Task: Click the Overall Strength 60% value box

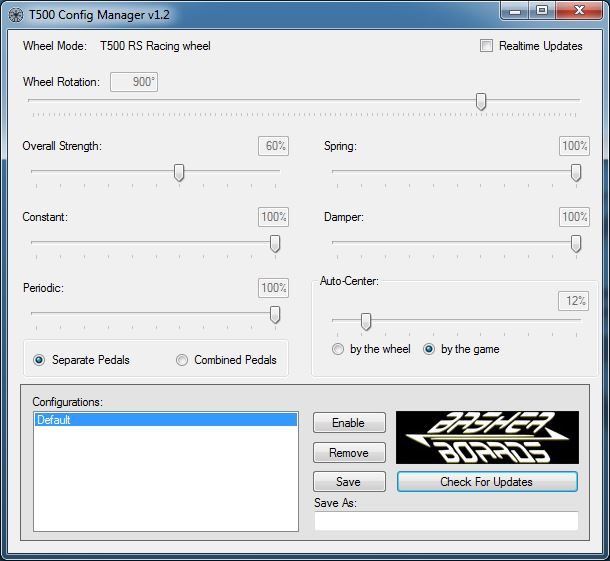Action: coord(273,146)
